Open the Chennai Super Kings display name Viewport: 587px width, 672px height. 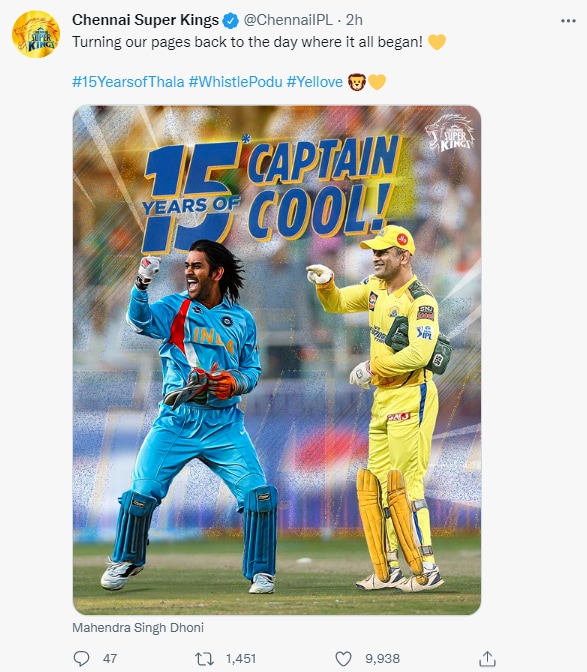[145, 20]
